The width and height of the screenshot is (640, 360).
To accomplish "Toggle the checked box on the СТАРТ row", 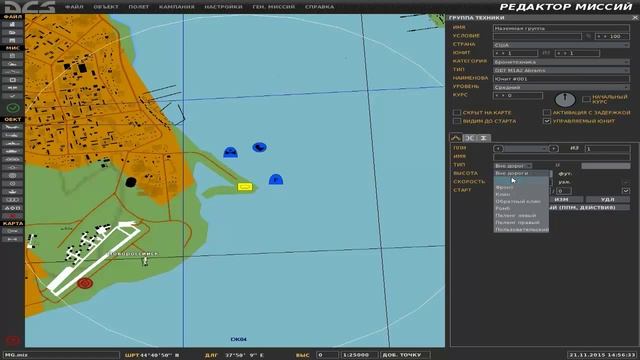I will pyautogui.click(x=625, y=191).
